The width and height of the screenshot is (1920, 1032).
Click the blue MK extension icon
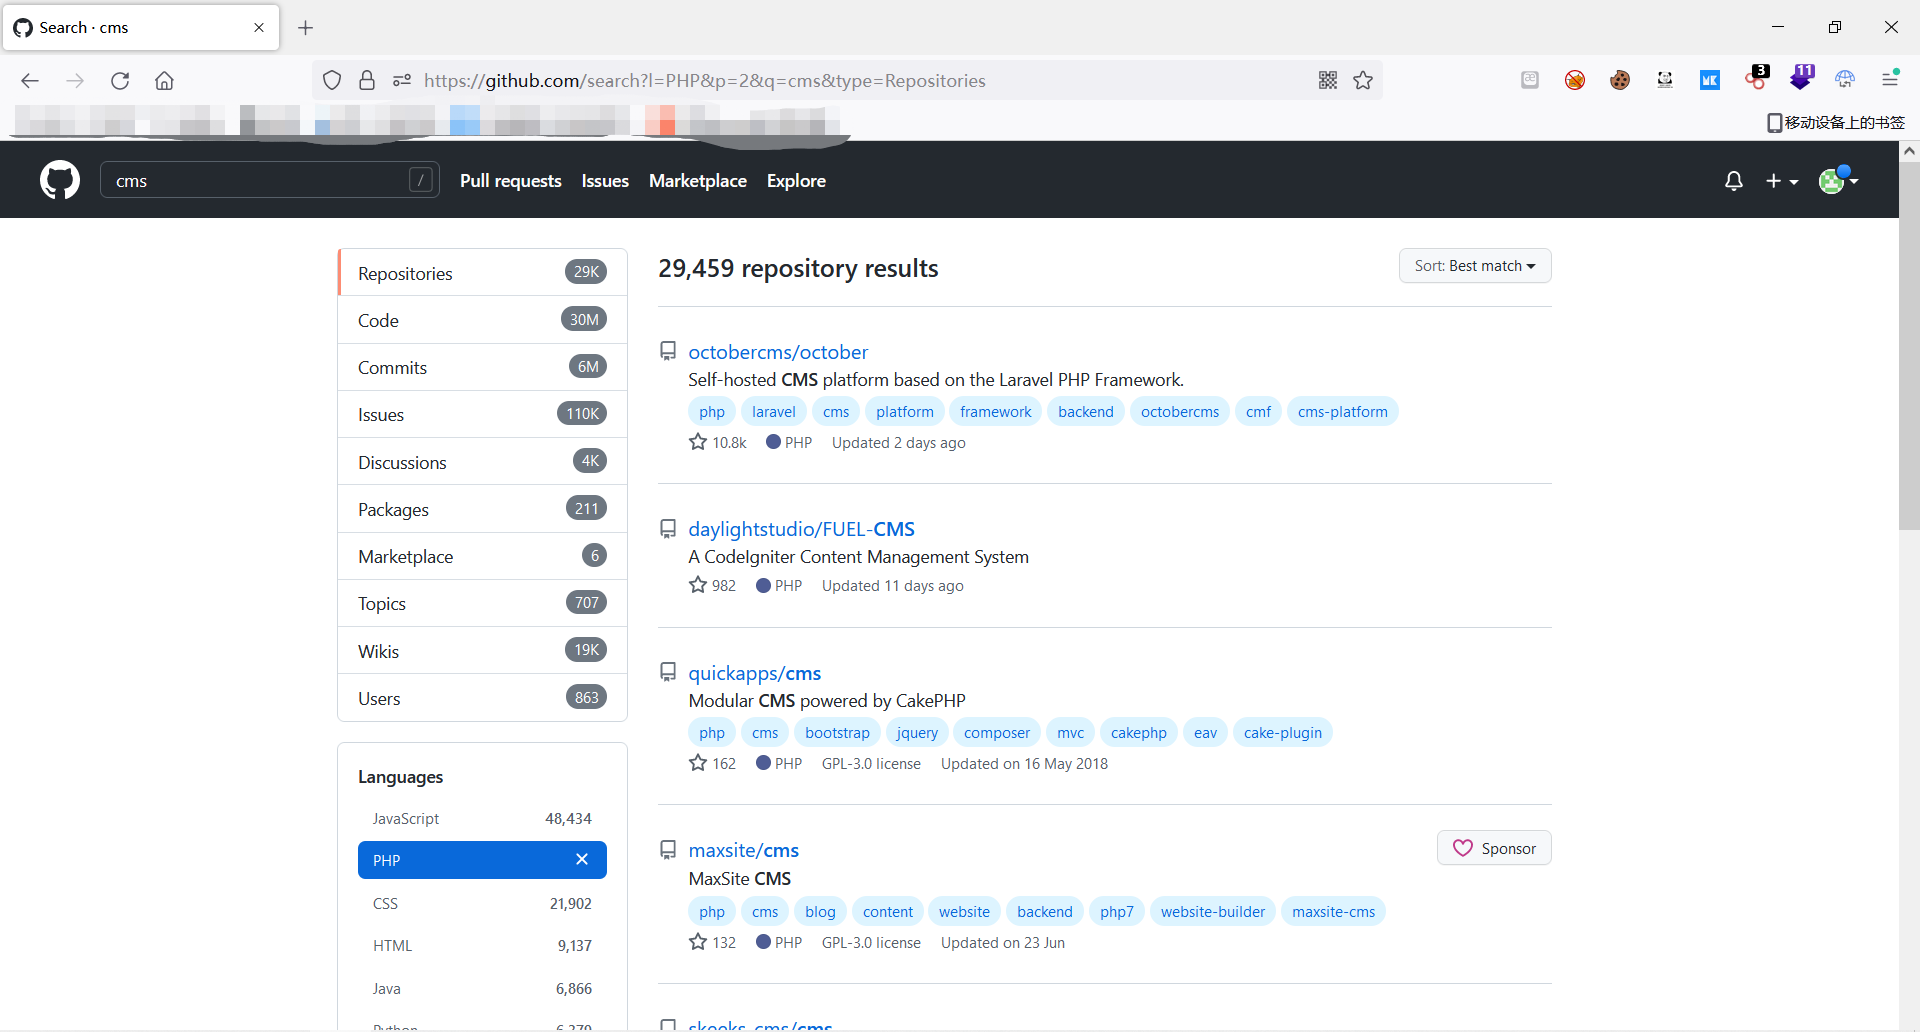click(x=1710, y=80)
